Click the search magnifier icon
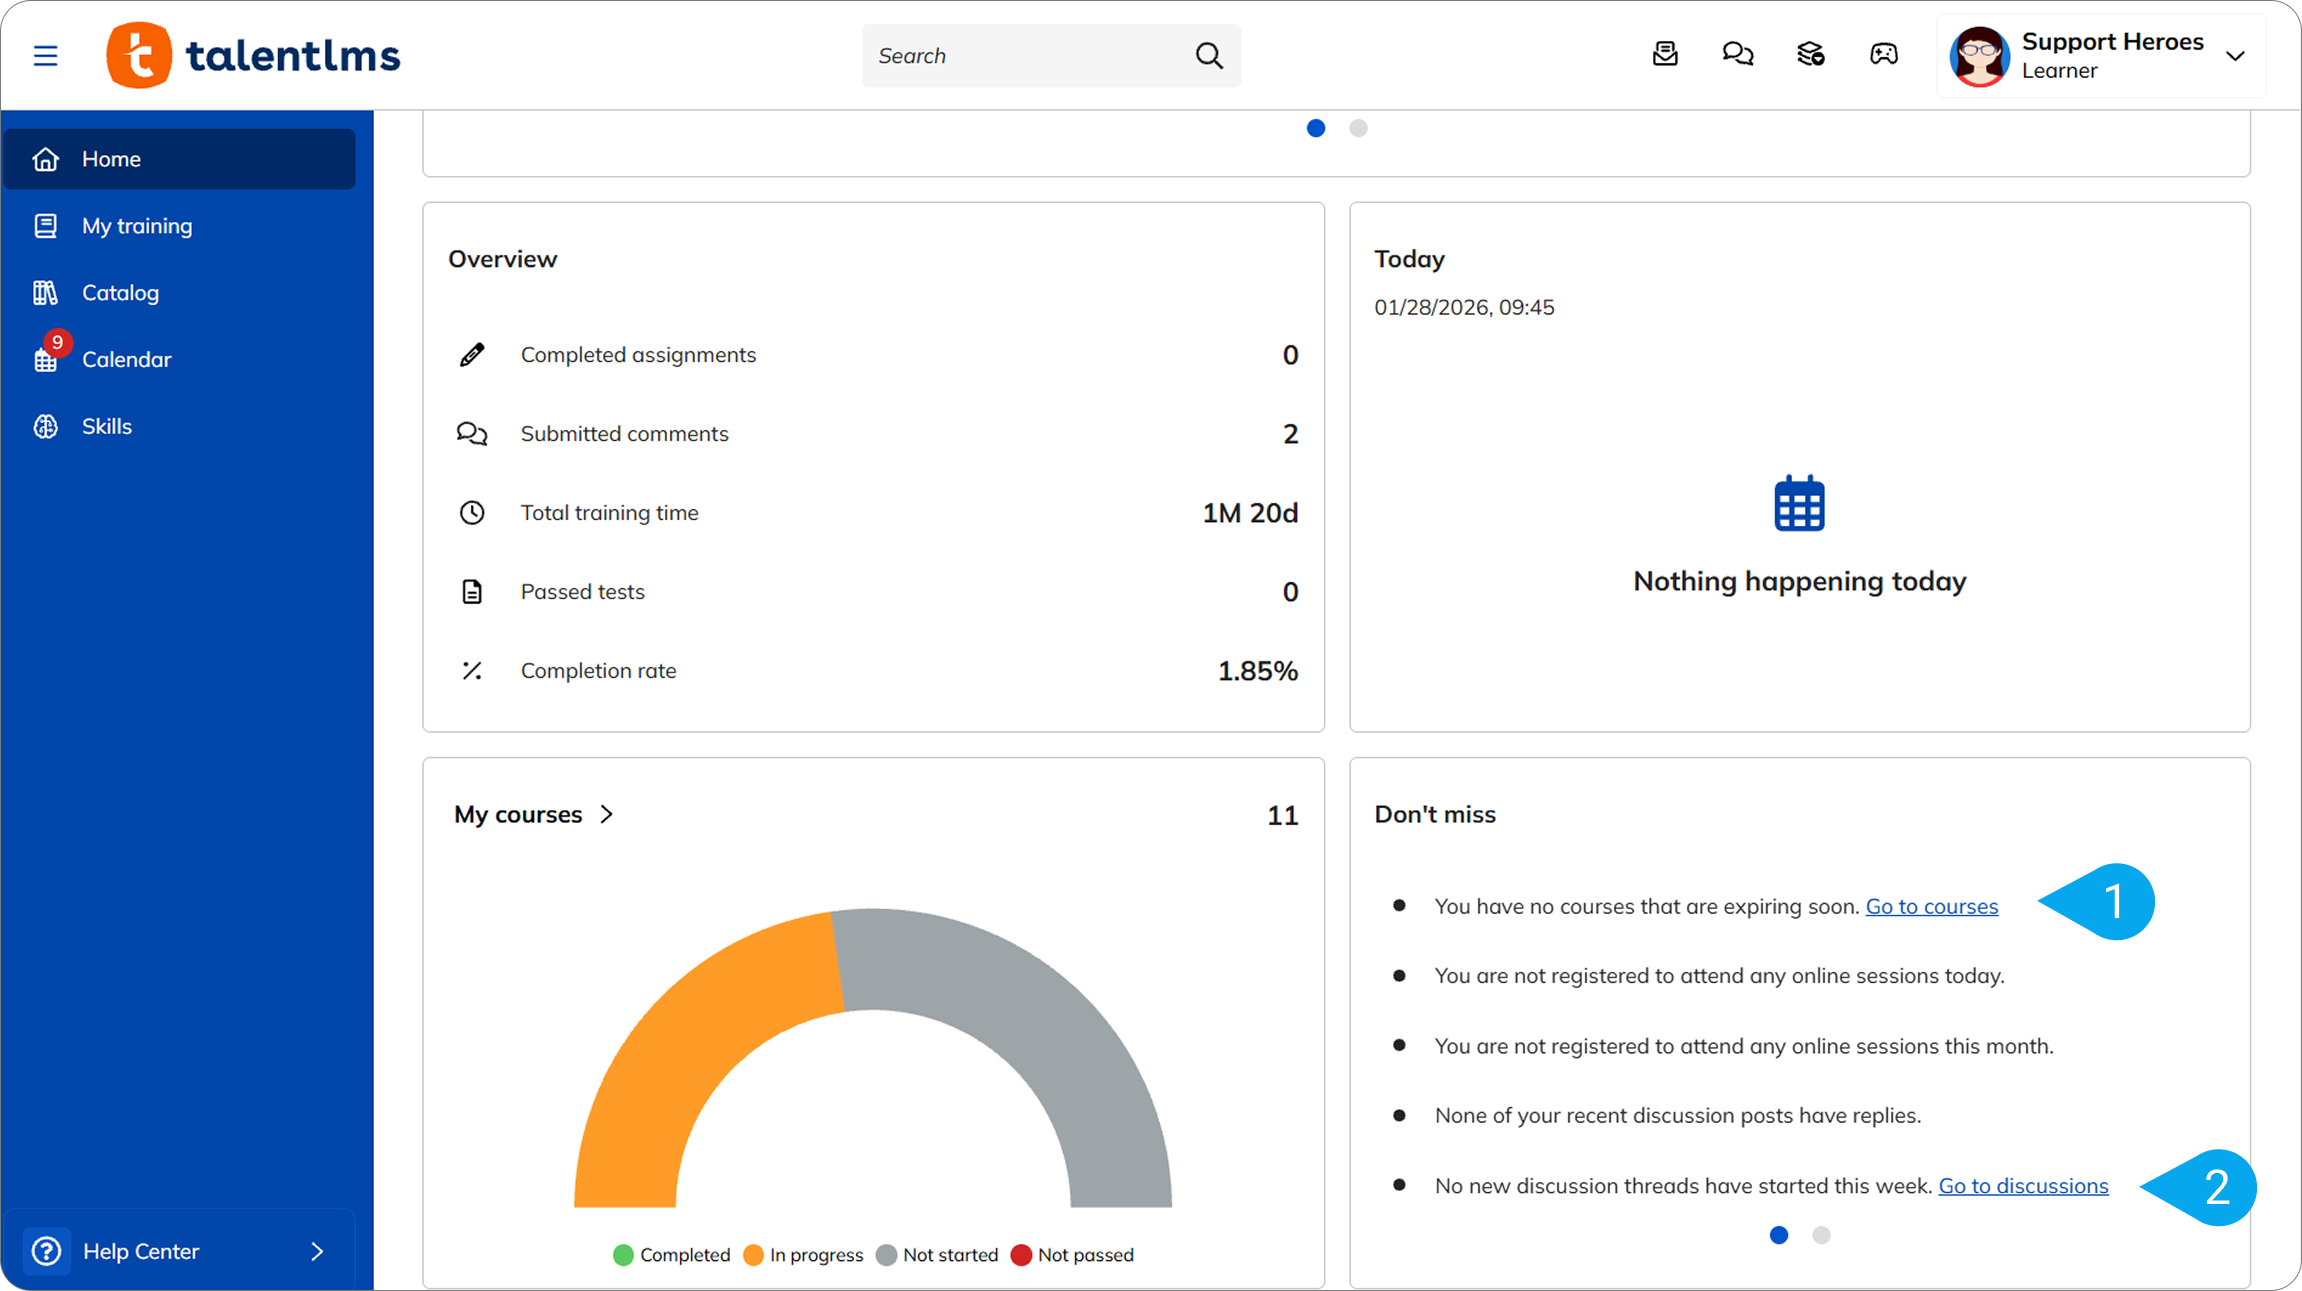This screenshot has height=1291, width=2302. (1209, 56)
